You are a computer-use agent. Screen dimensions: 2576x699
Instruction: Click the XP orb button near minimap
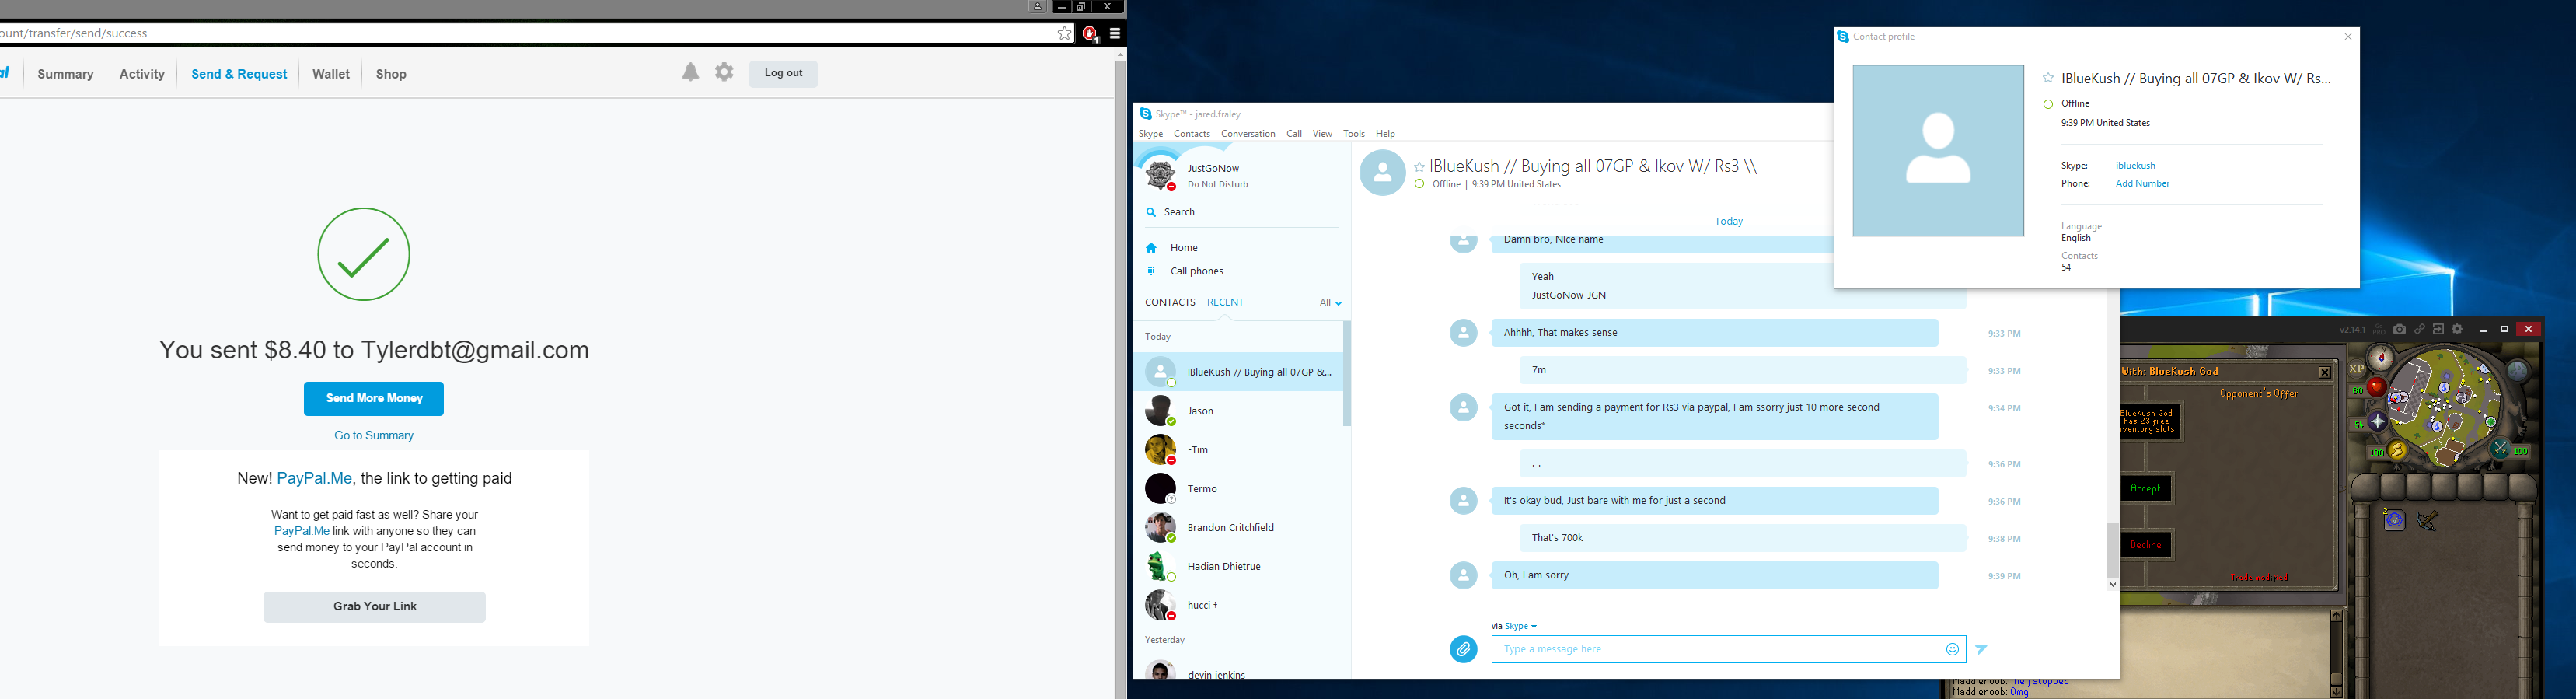tap(2357, 369)
